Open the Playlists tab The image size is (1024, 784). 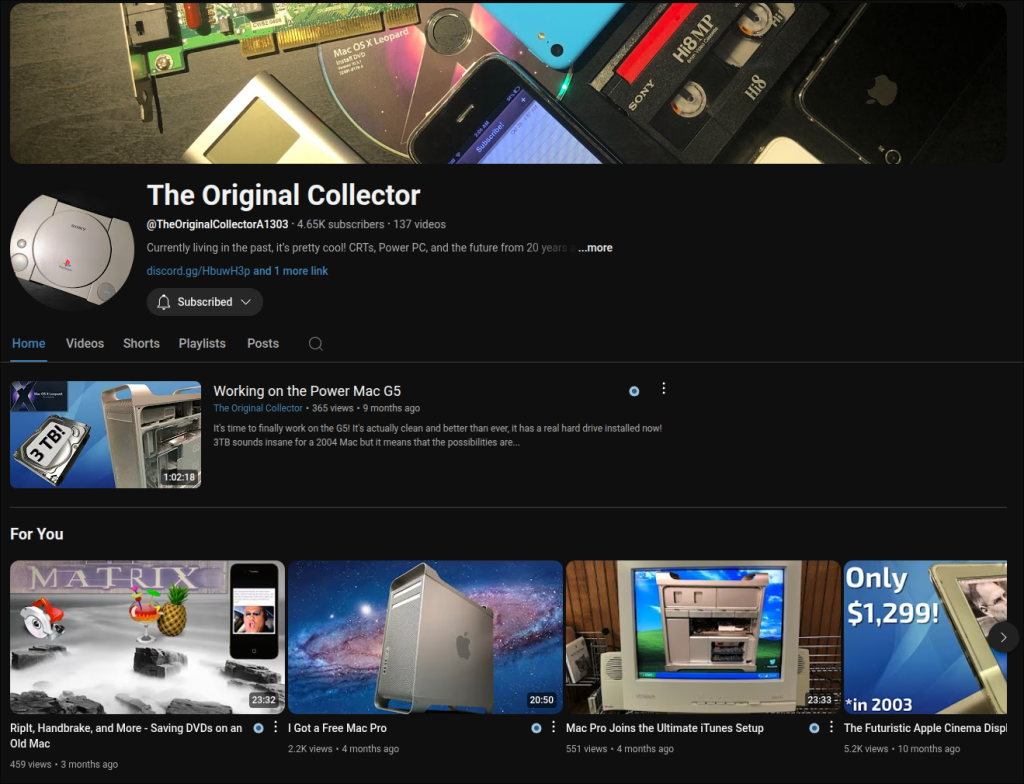pos(202,343)
